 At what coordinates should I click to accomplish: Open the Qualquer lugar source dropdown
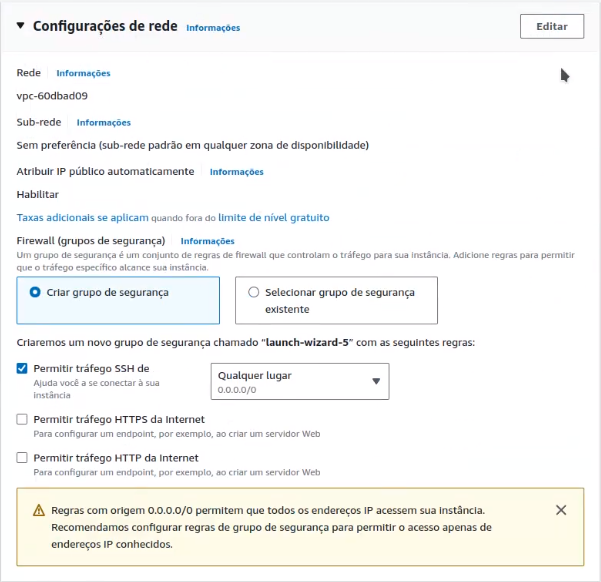300,381
